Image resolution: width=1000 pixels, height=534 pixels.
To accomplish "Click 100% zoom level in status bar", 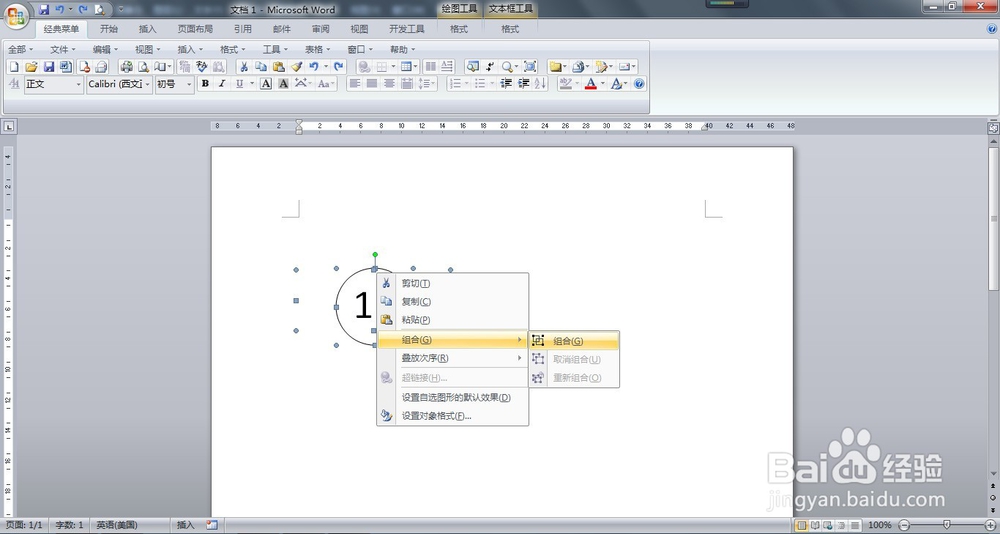I will tap(879, 525).
